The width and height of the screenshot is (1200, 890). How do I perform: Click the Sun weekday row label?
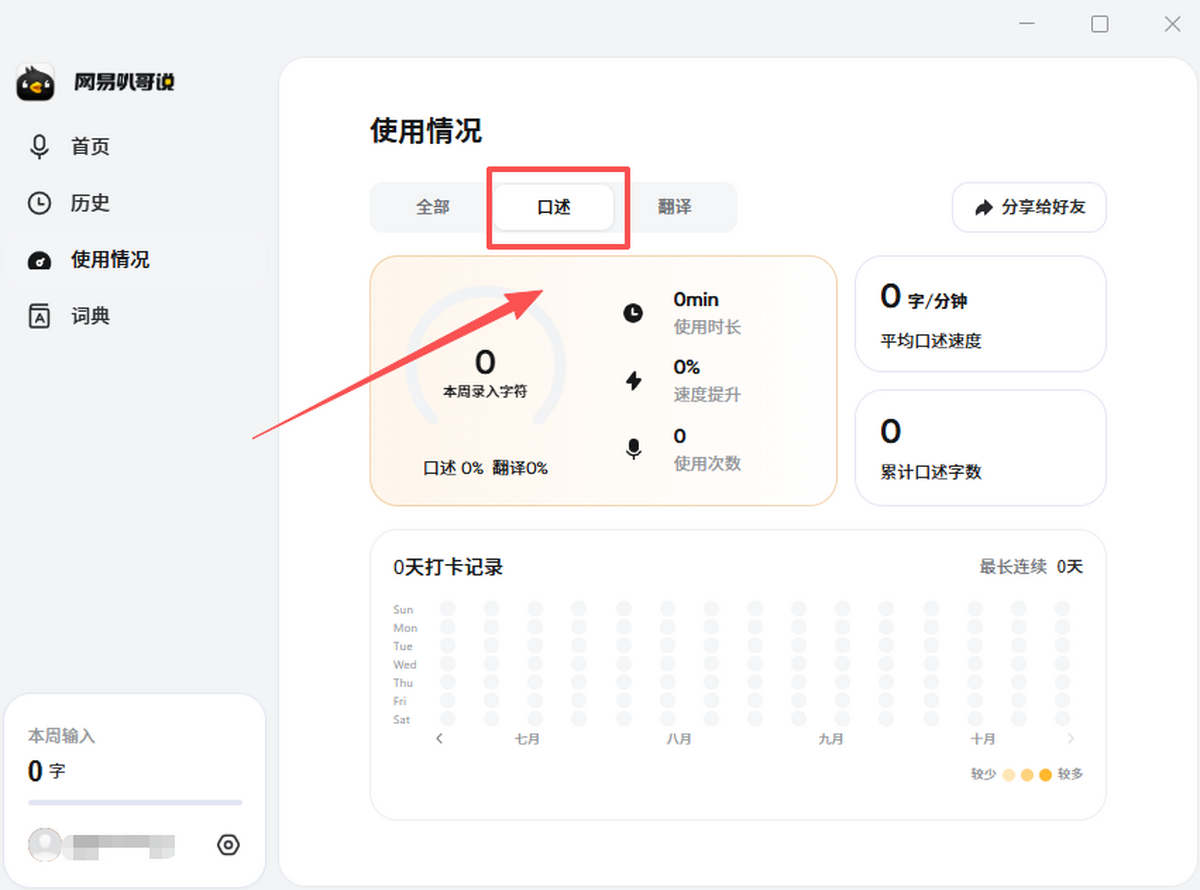(403, 610)
